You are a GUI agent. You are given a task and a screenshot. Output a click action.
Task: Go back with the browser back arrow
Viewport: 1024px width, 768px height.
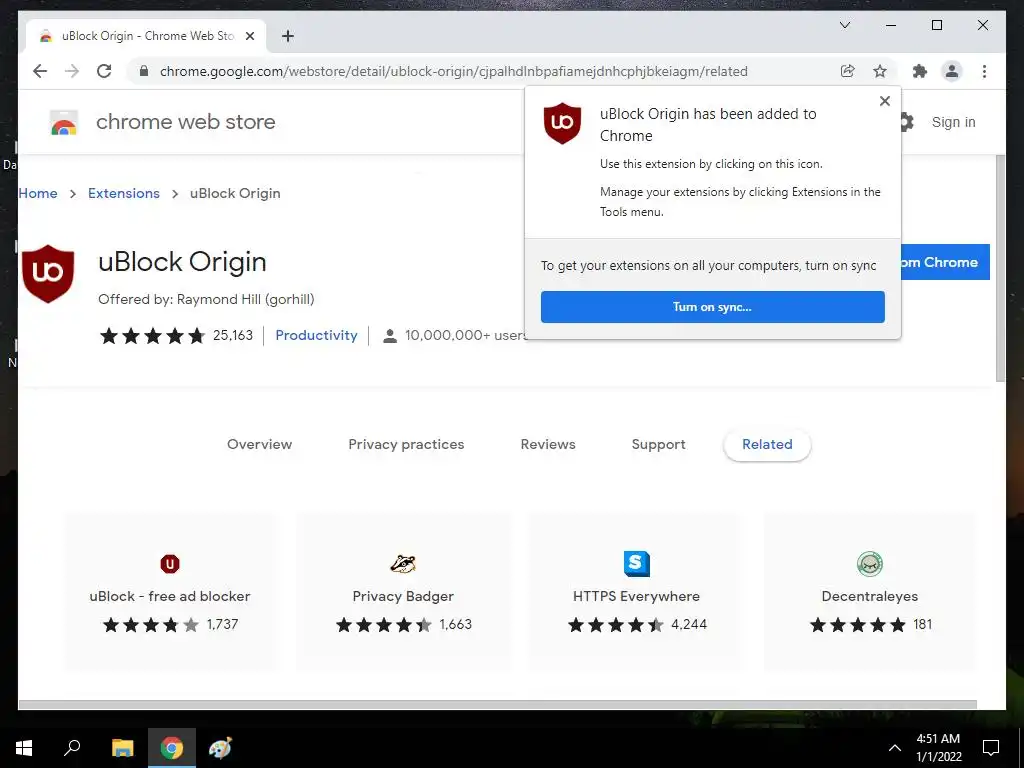point(40,71)
